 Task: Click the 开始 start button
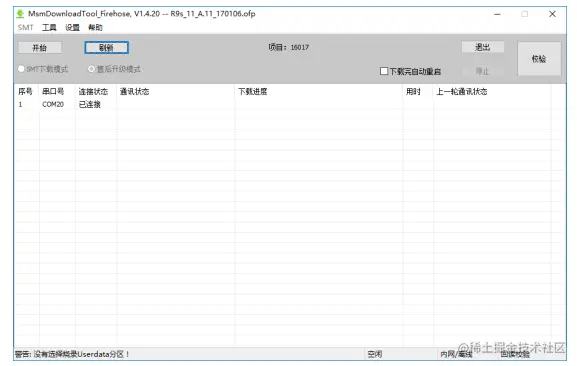tap(40, 47)
